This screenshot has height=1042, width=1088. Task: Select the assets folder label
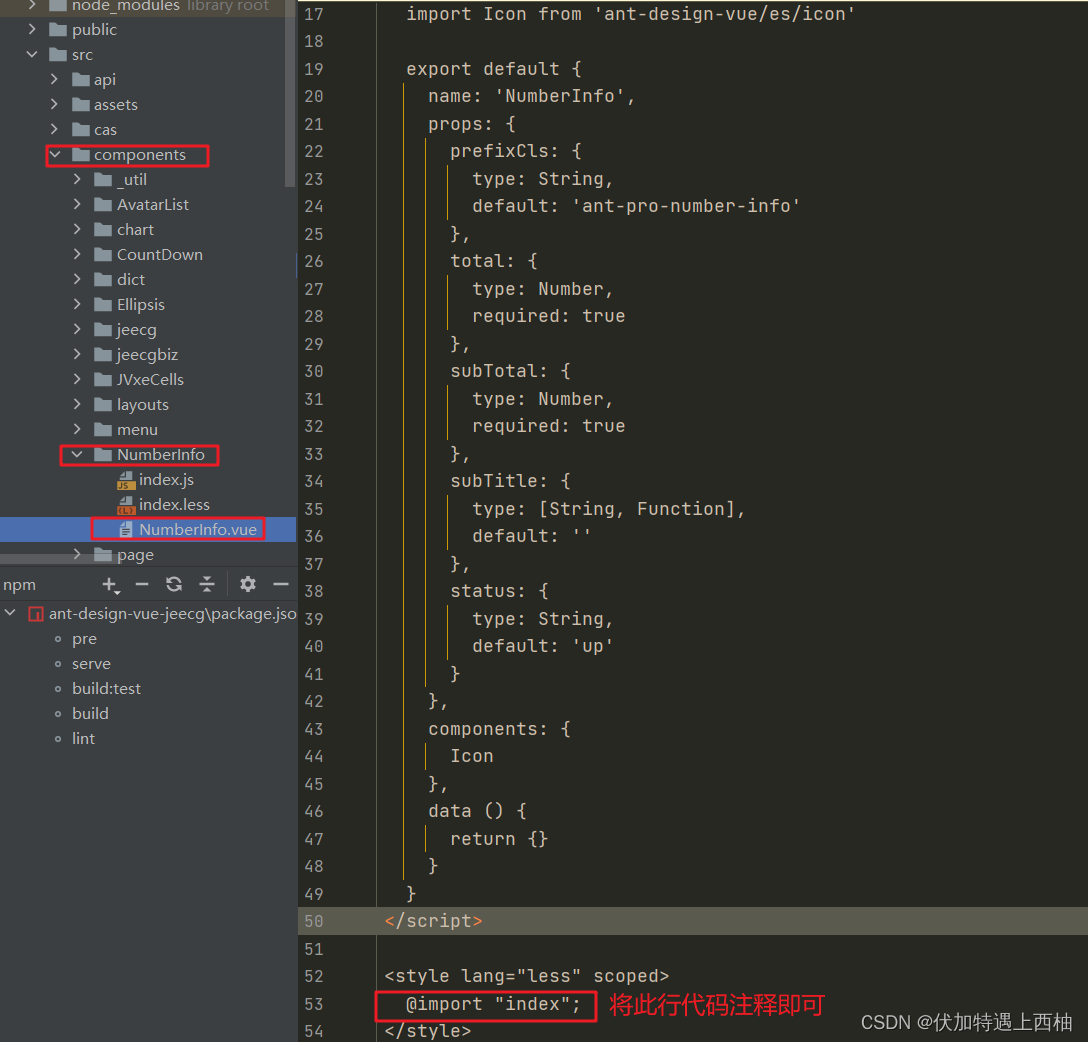(116, 104)
